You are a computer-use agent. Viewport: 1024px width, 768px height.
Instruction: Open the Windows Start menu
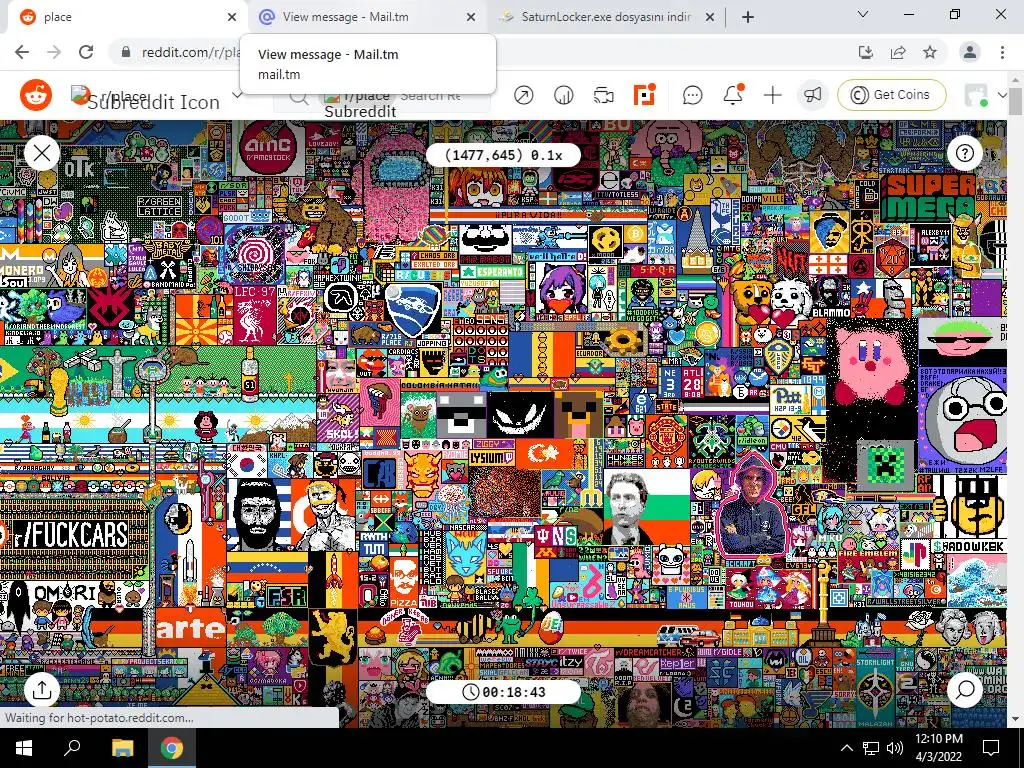(x=24, y=748)
